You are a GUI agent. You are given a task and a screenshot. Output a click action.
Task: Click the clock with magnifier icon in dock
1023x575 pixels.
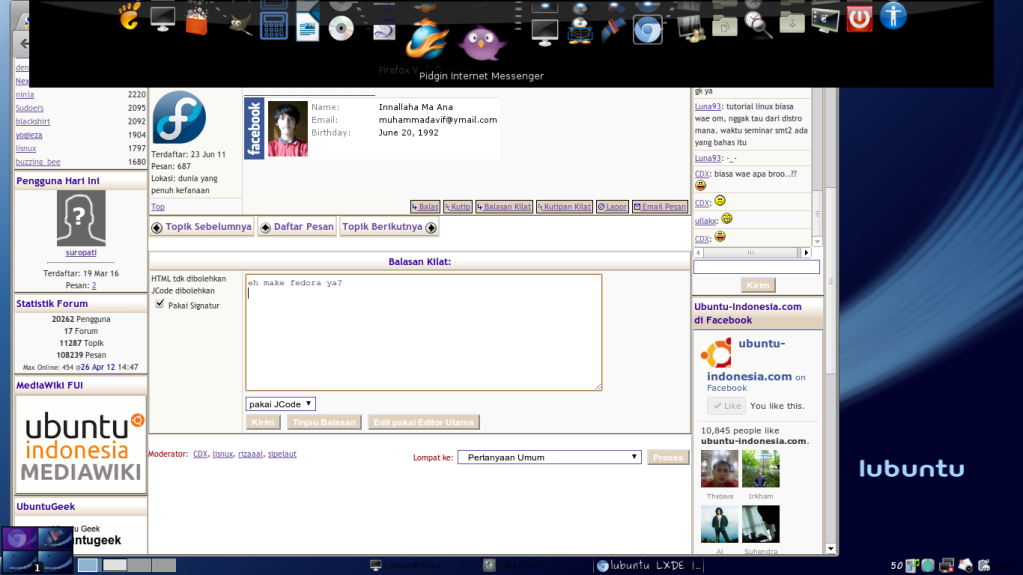point(757,25)
